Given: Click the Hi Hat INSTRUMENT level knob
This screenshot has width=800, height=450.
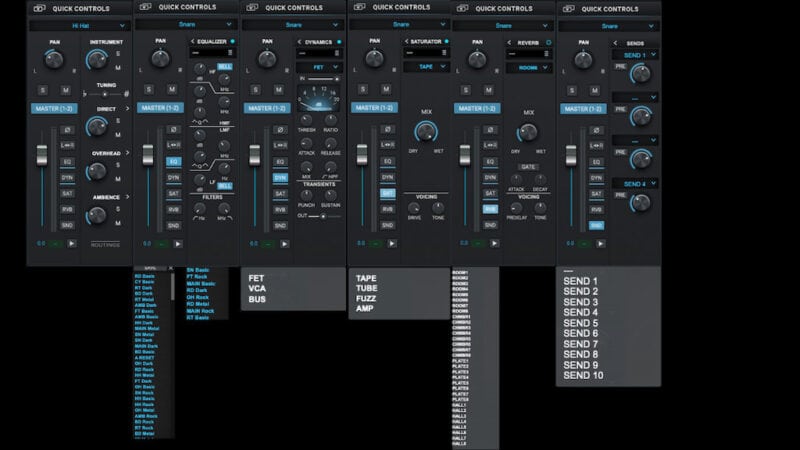Looking at the screenshot, I should tap(96, 60).
